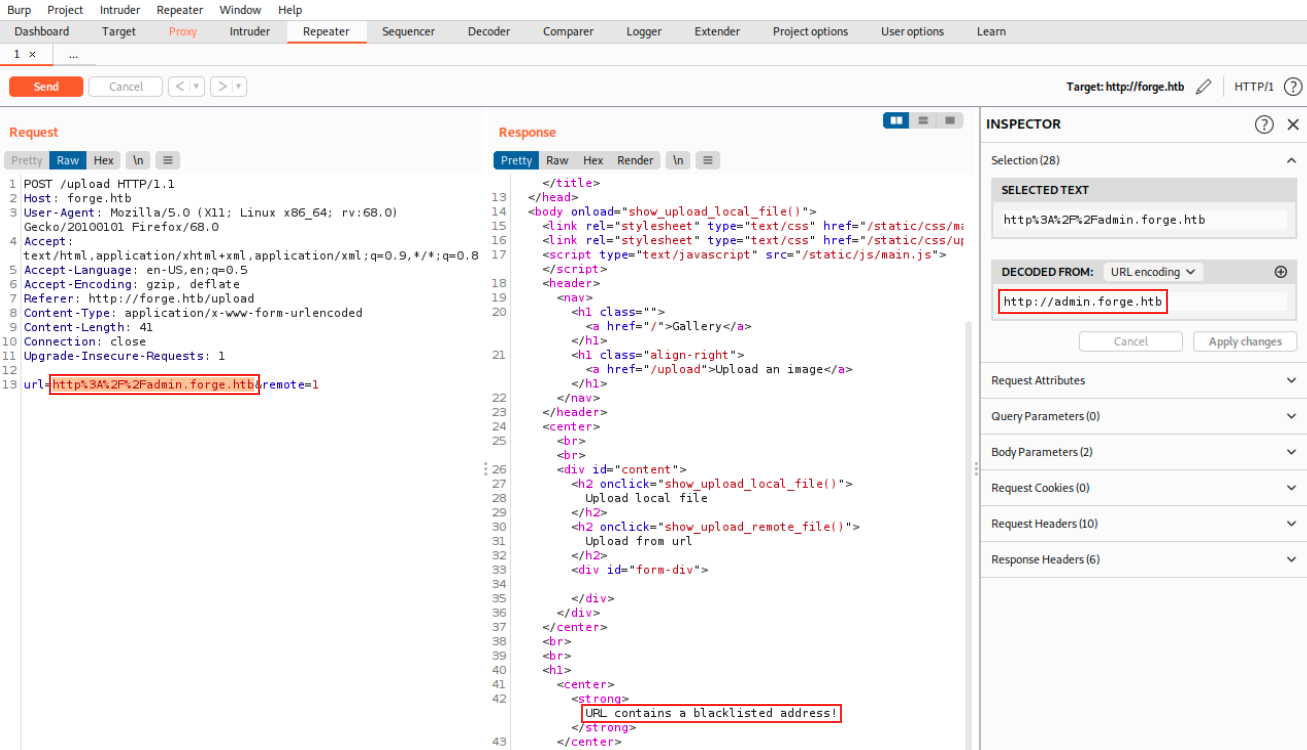Screen dimensions: 1307x750
Task: Select Raw view in request pane
Action: pos(68,160)
